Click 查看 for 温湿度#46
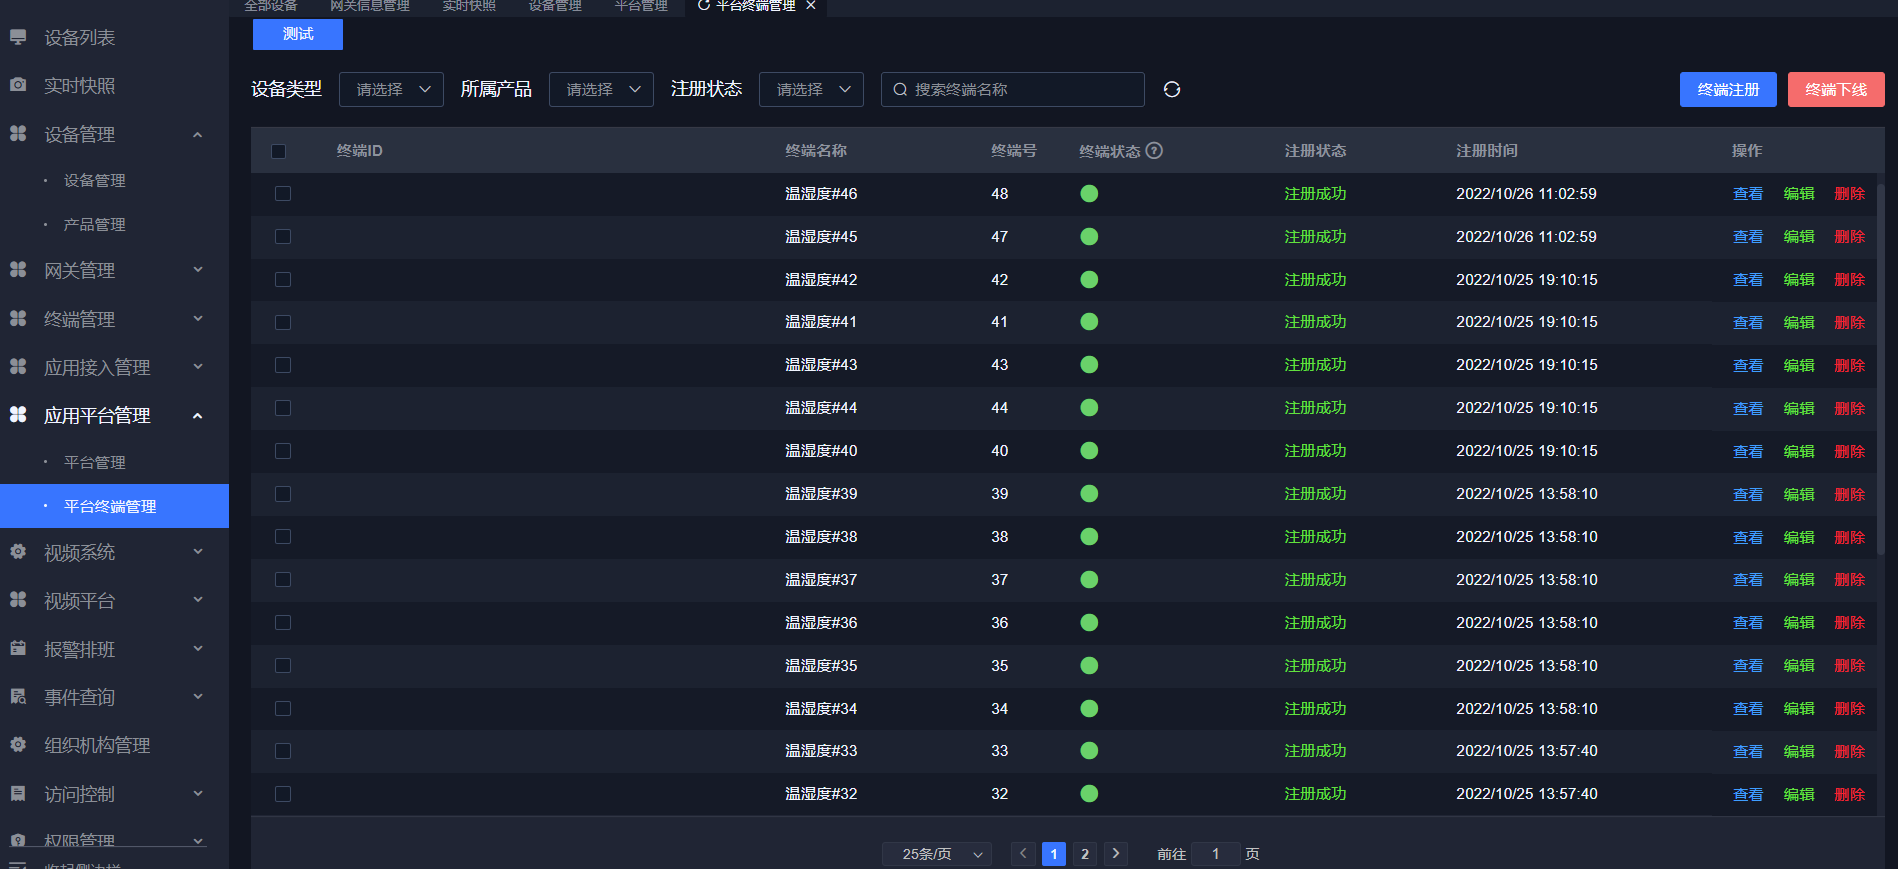Viewport: 1898px width, 869px height. pos(1748,194)
